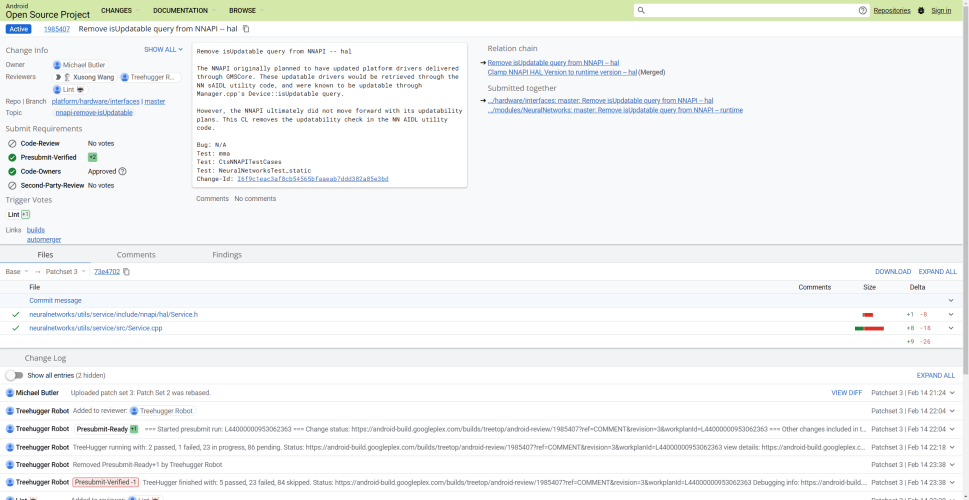Click the search magnifier icon

point(641,11)
